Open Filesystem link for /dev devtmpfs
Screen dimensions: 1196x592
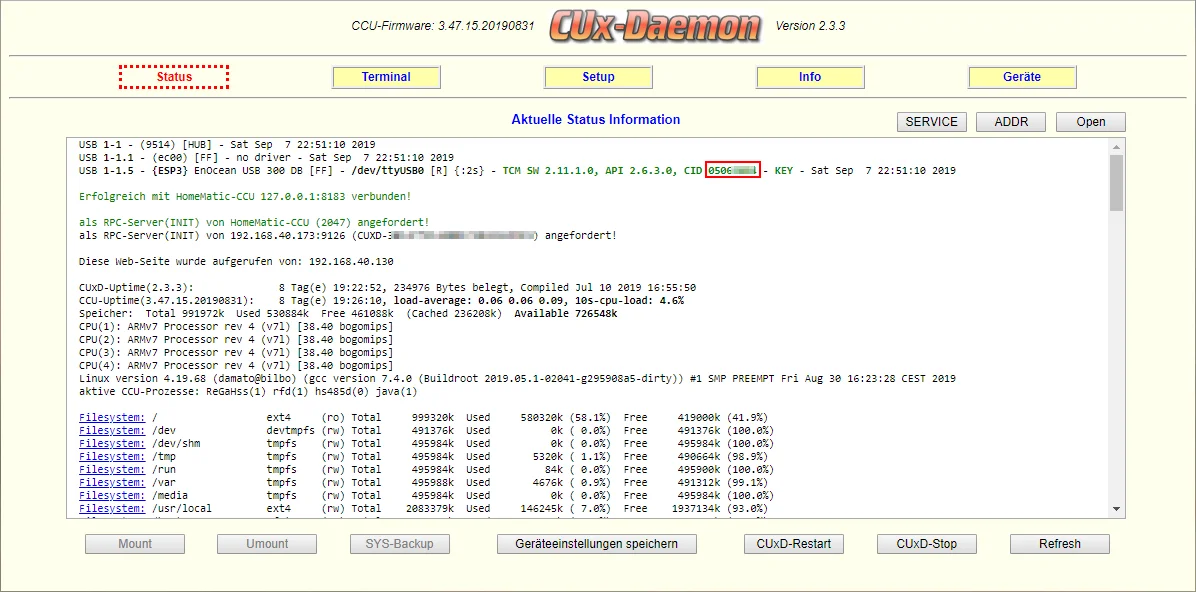pos(112,430)
